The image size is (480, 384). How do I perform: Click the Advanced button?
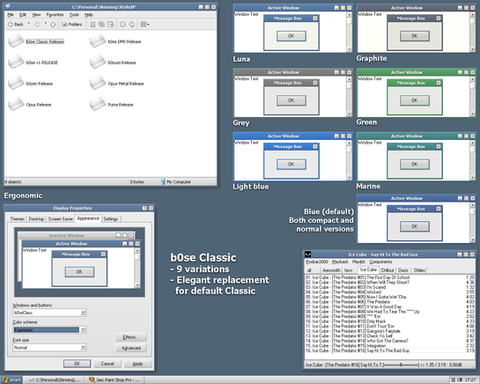pyautogui.click(x=131, y=348)
